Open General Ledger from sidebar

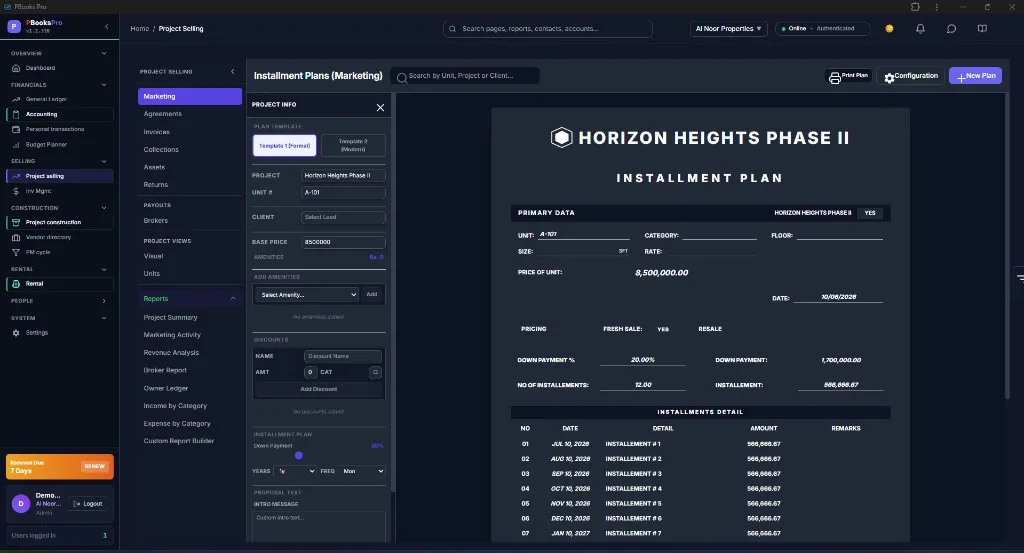click(60, 99)
